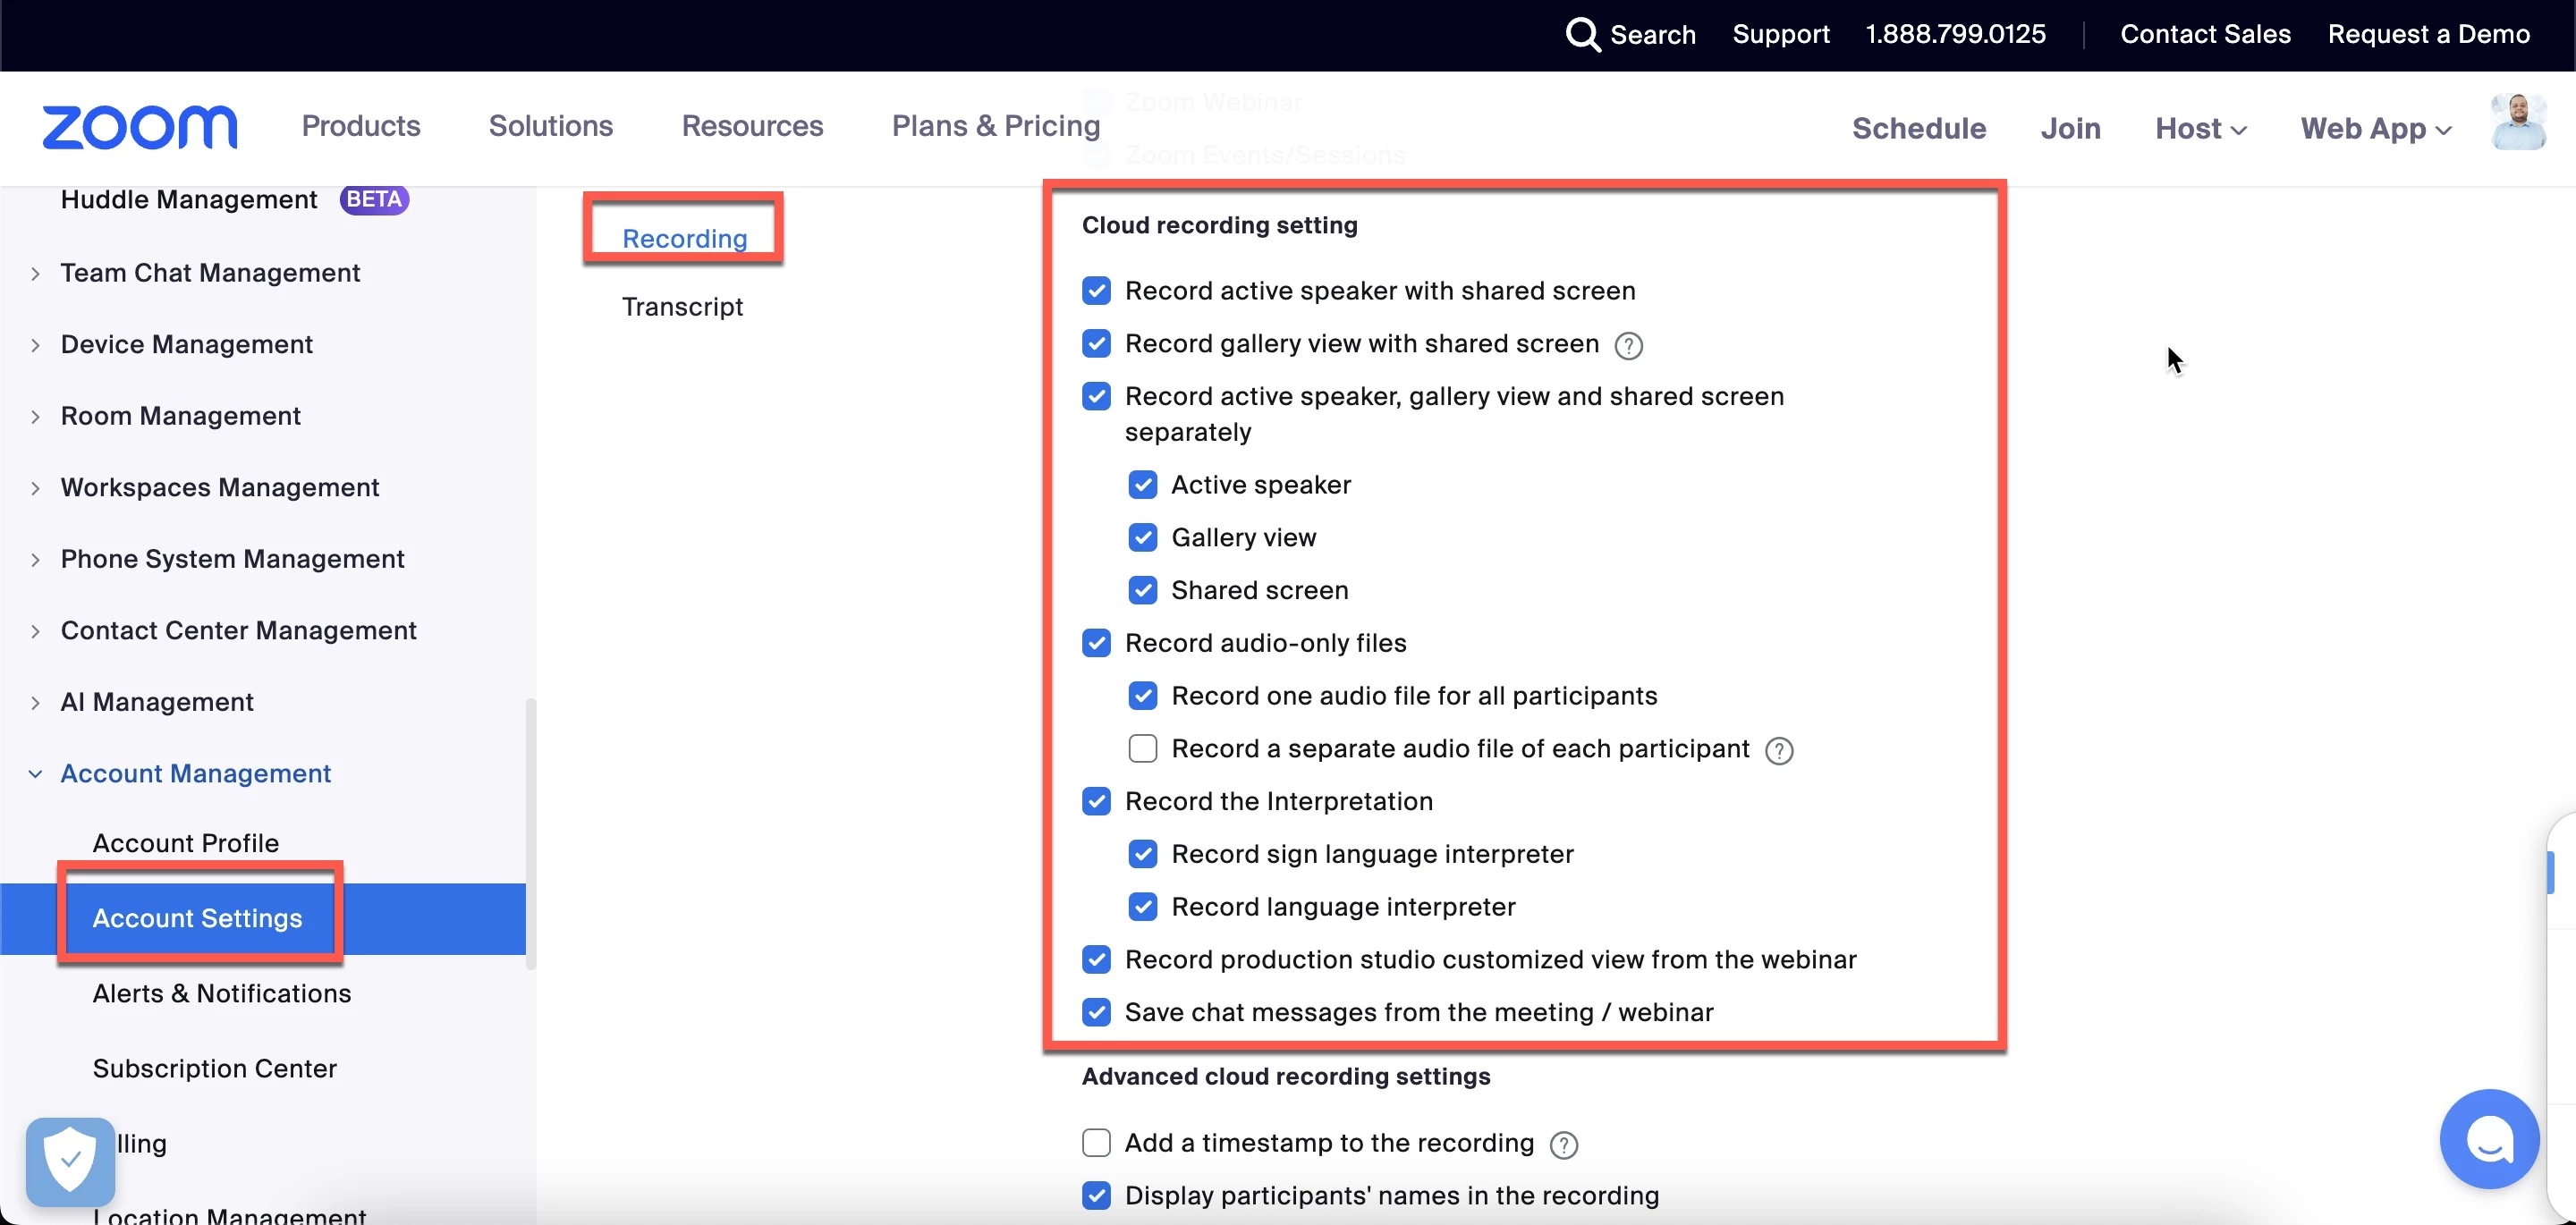Screen dimensions: 2576x1225
Task: Expand Team Chat Management section
Action: [36, 274]
